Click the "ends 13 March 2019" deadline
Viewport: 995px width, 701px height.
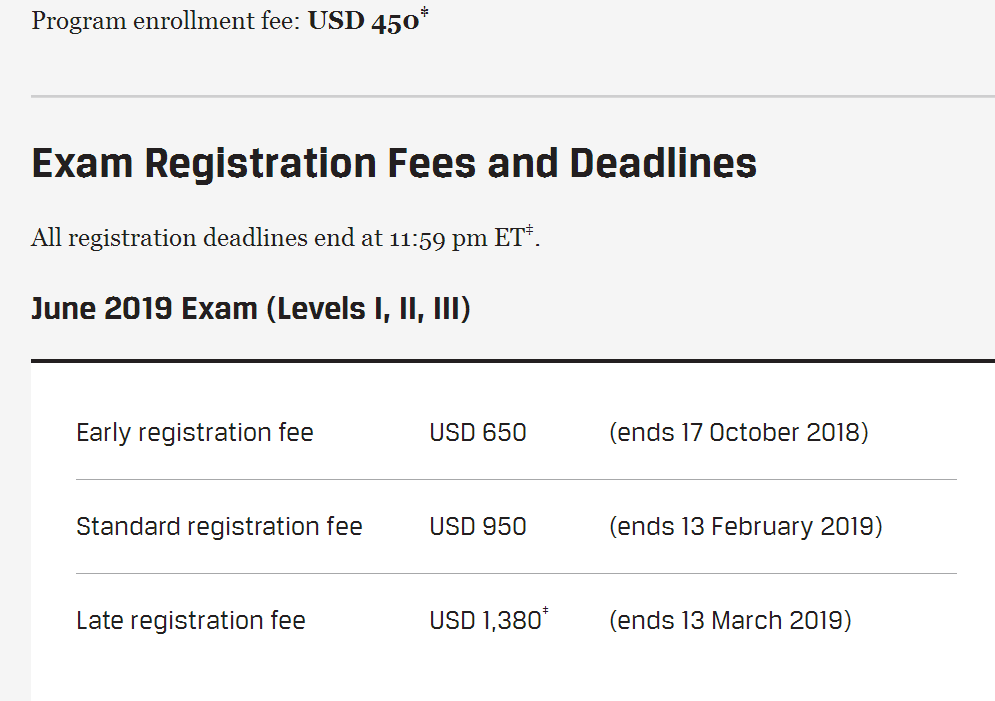pos(730,621)
